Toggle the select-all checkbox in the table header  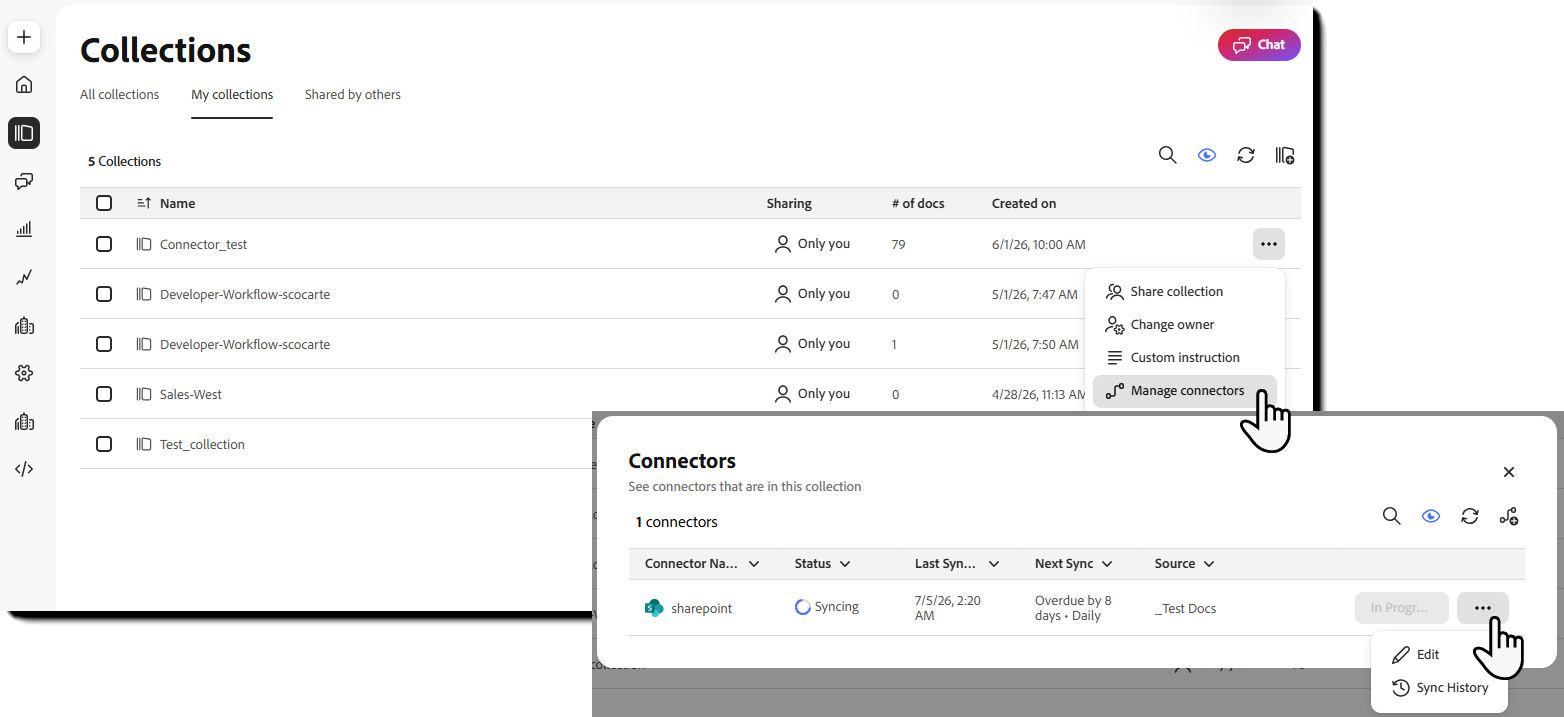[104, 203]
